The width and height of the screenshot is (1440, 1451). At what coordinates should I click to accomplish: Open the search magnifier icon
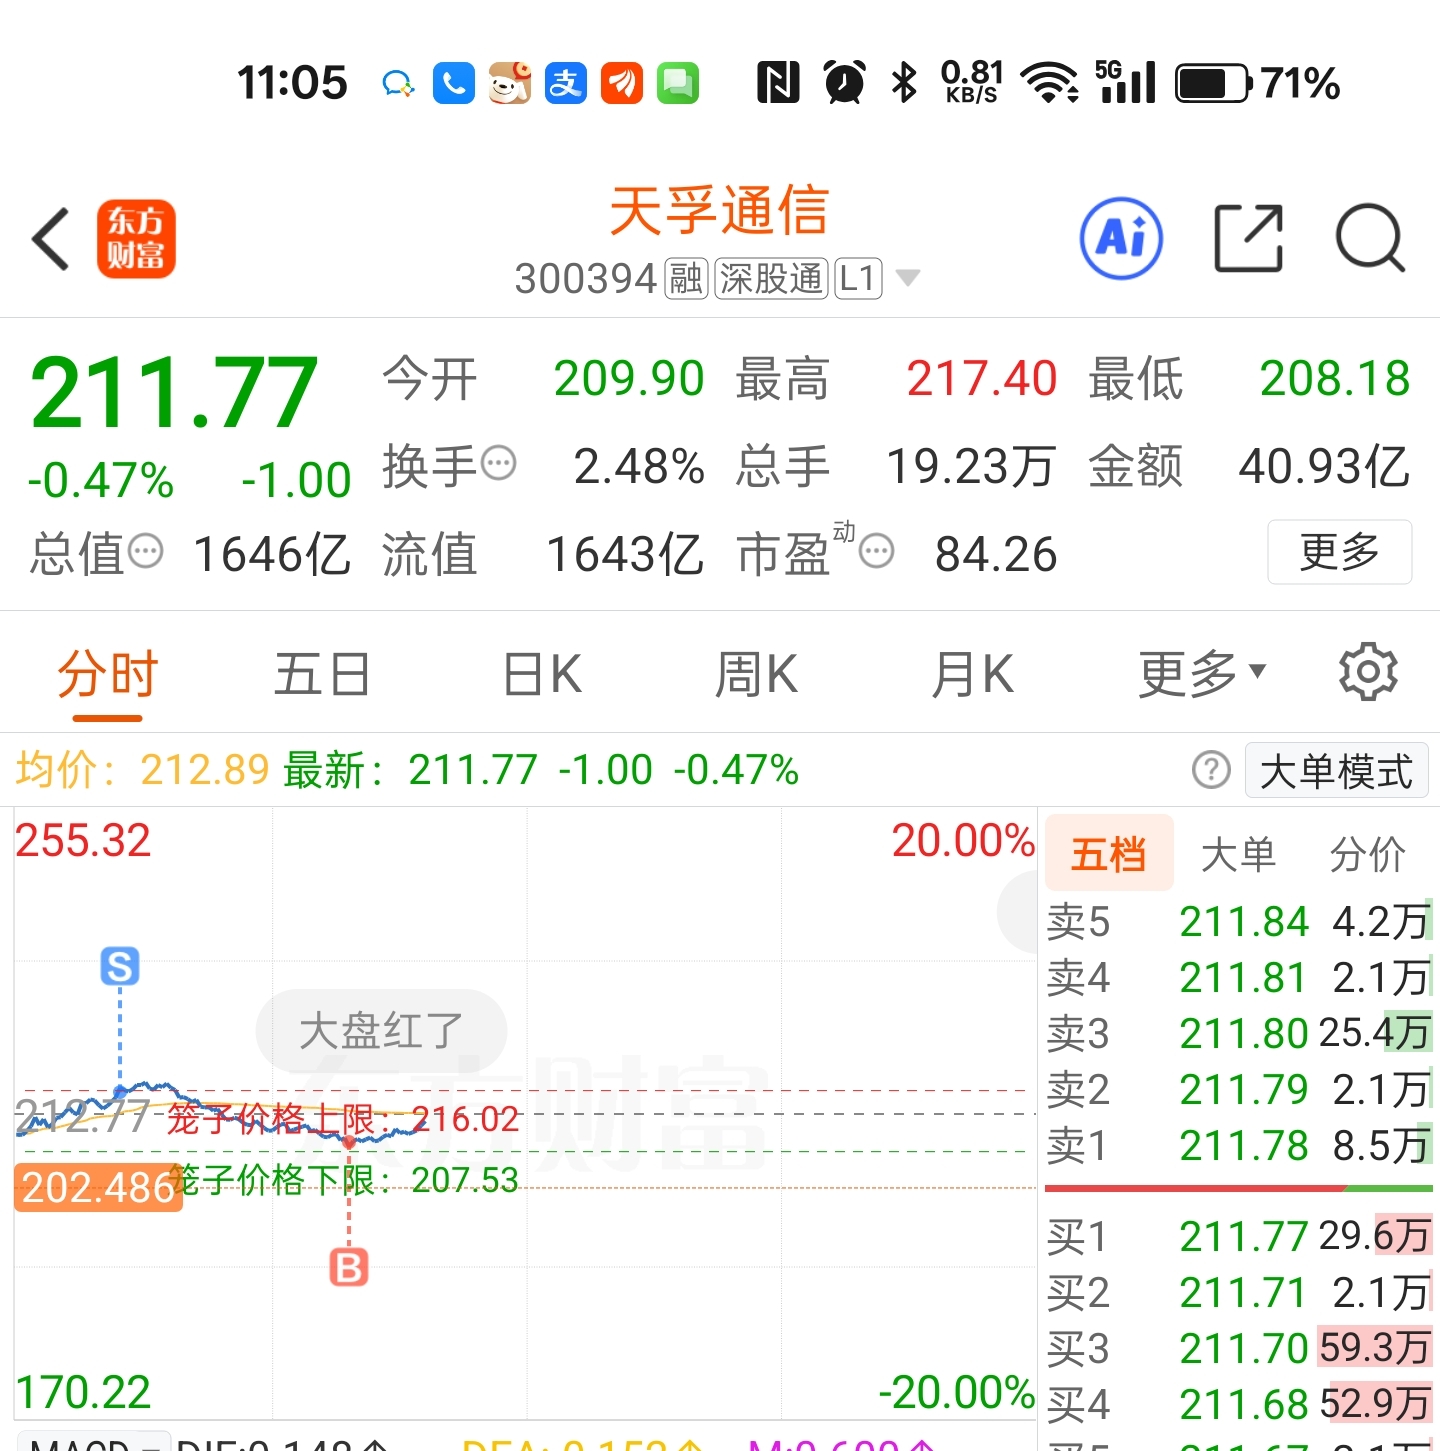coord(1370,239)
